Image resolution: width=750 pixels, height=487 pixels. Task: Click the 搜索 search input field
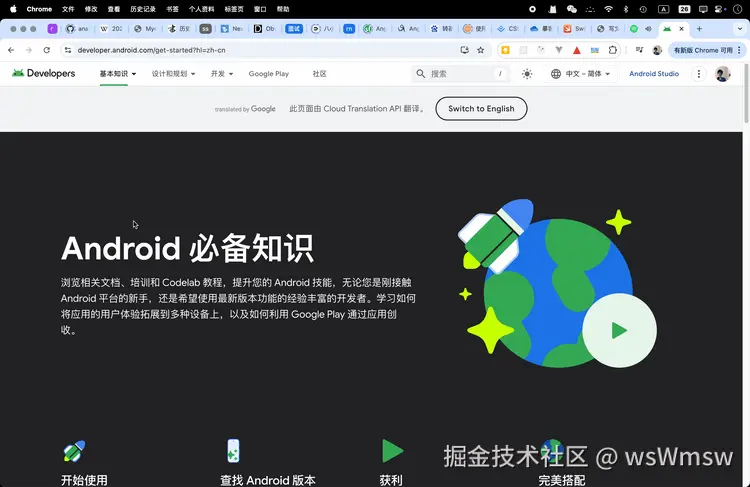pos(461,74)
